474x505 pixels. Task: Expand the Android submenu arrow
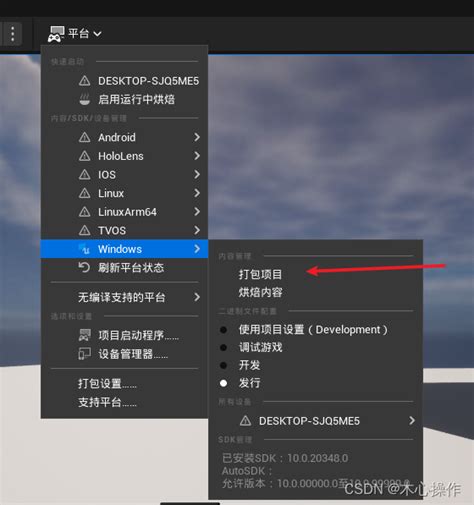[197, 137]
